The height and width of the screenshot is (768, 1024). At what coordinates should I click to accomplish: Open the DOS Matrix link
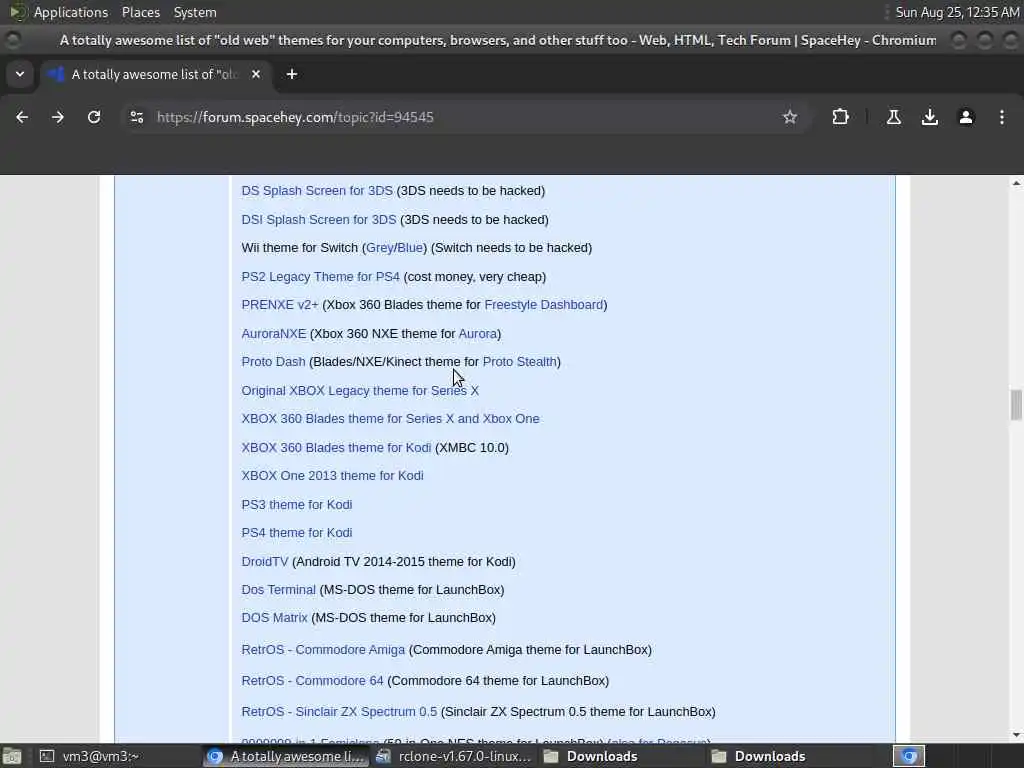pos(274,618)
